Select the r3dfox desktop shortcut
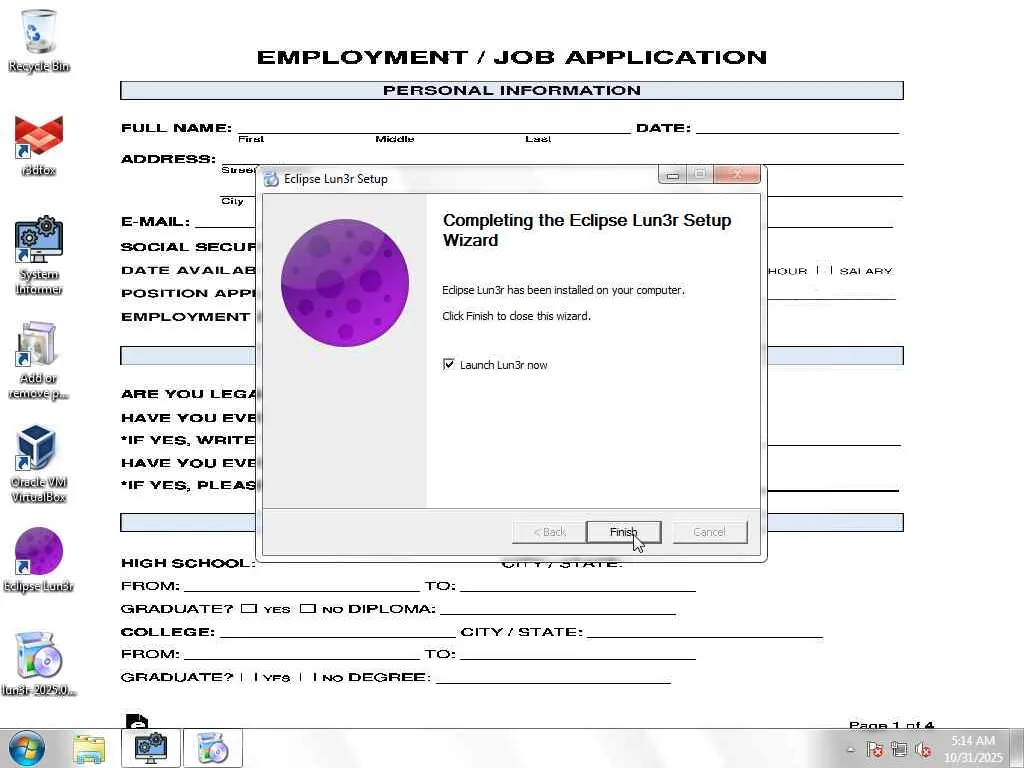Viewport: 1024px width, 768px height. pyautogui.click(x=39, y=145)
